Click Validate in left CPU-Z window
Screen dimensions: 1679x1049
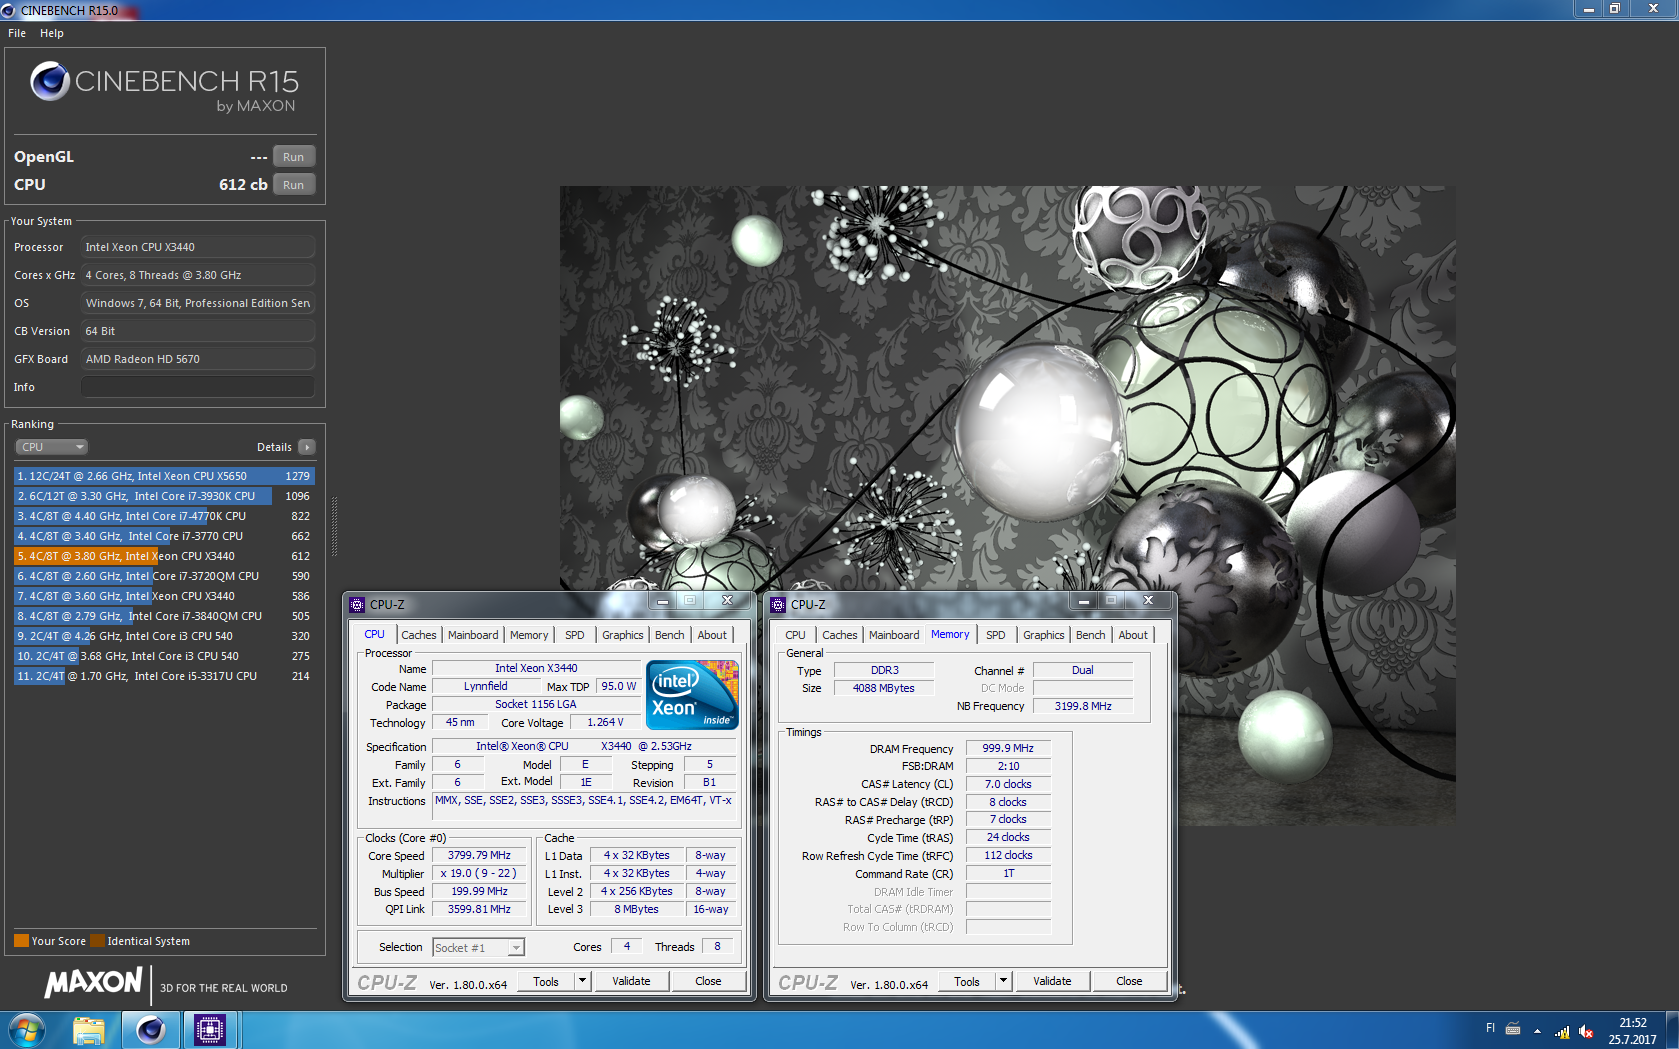[631, 982]
